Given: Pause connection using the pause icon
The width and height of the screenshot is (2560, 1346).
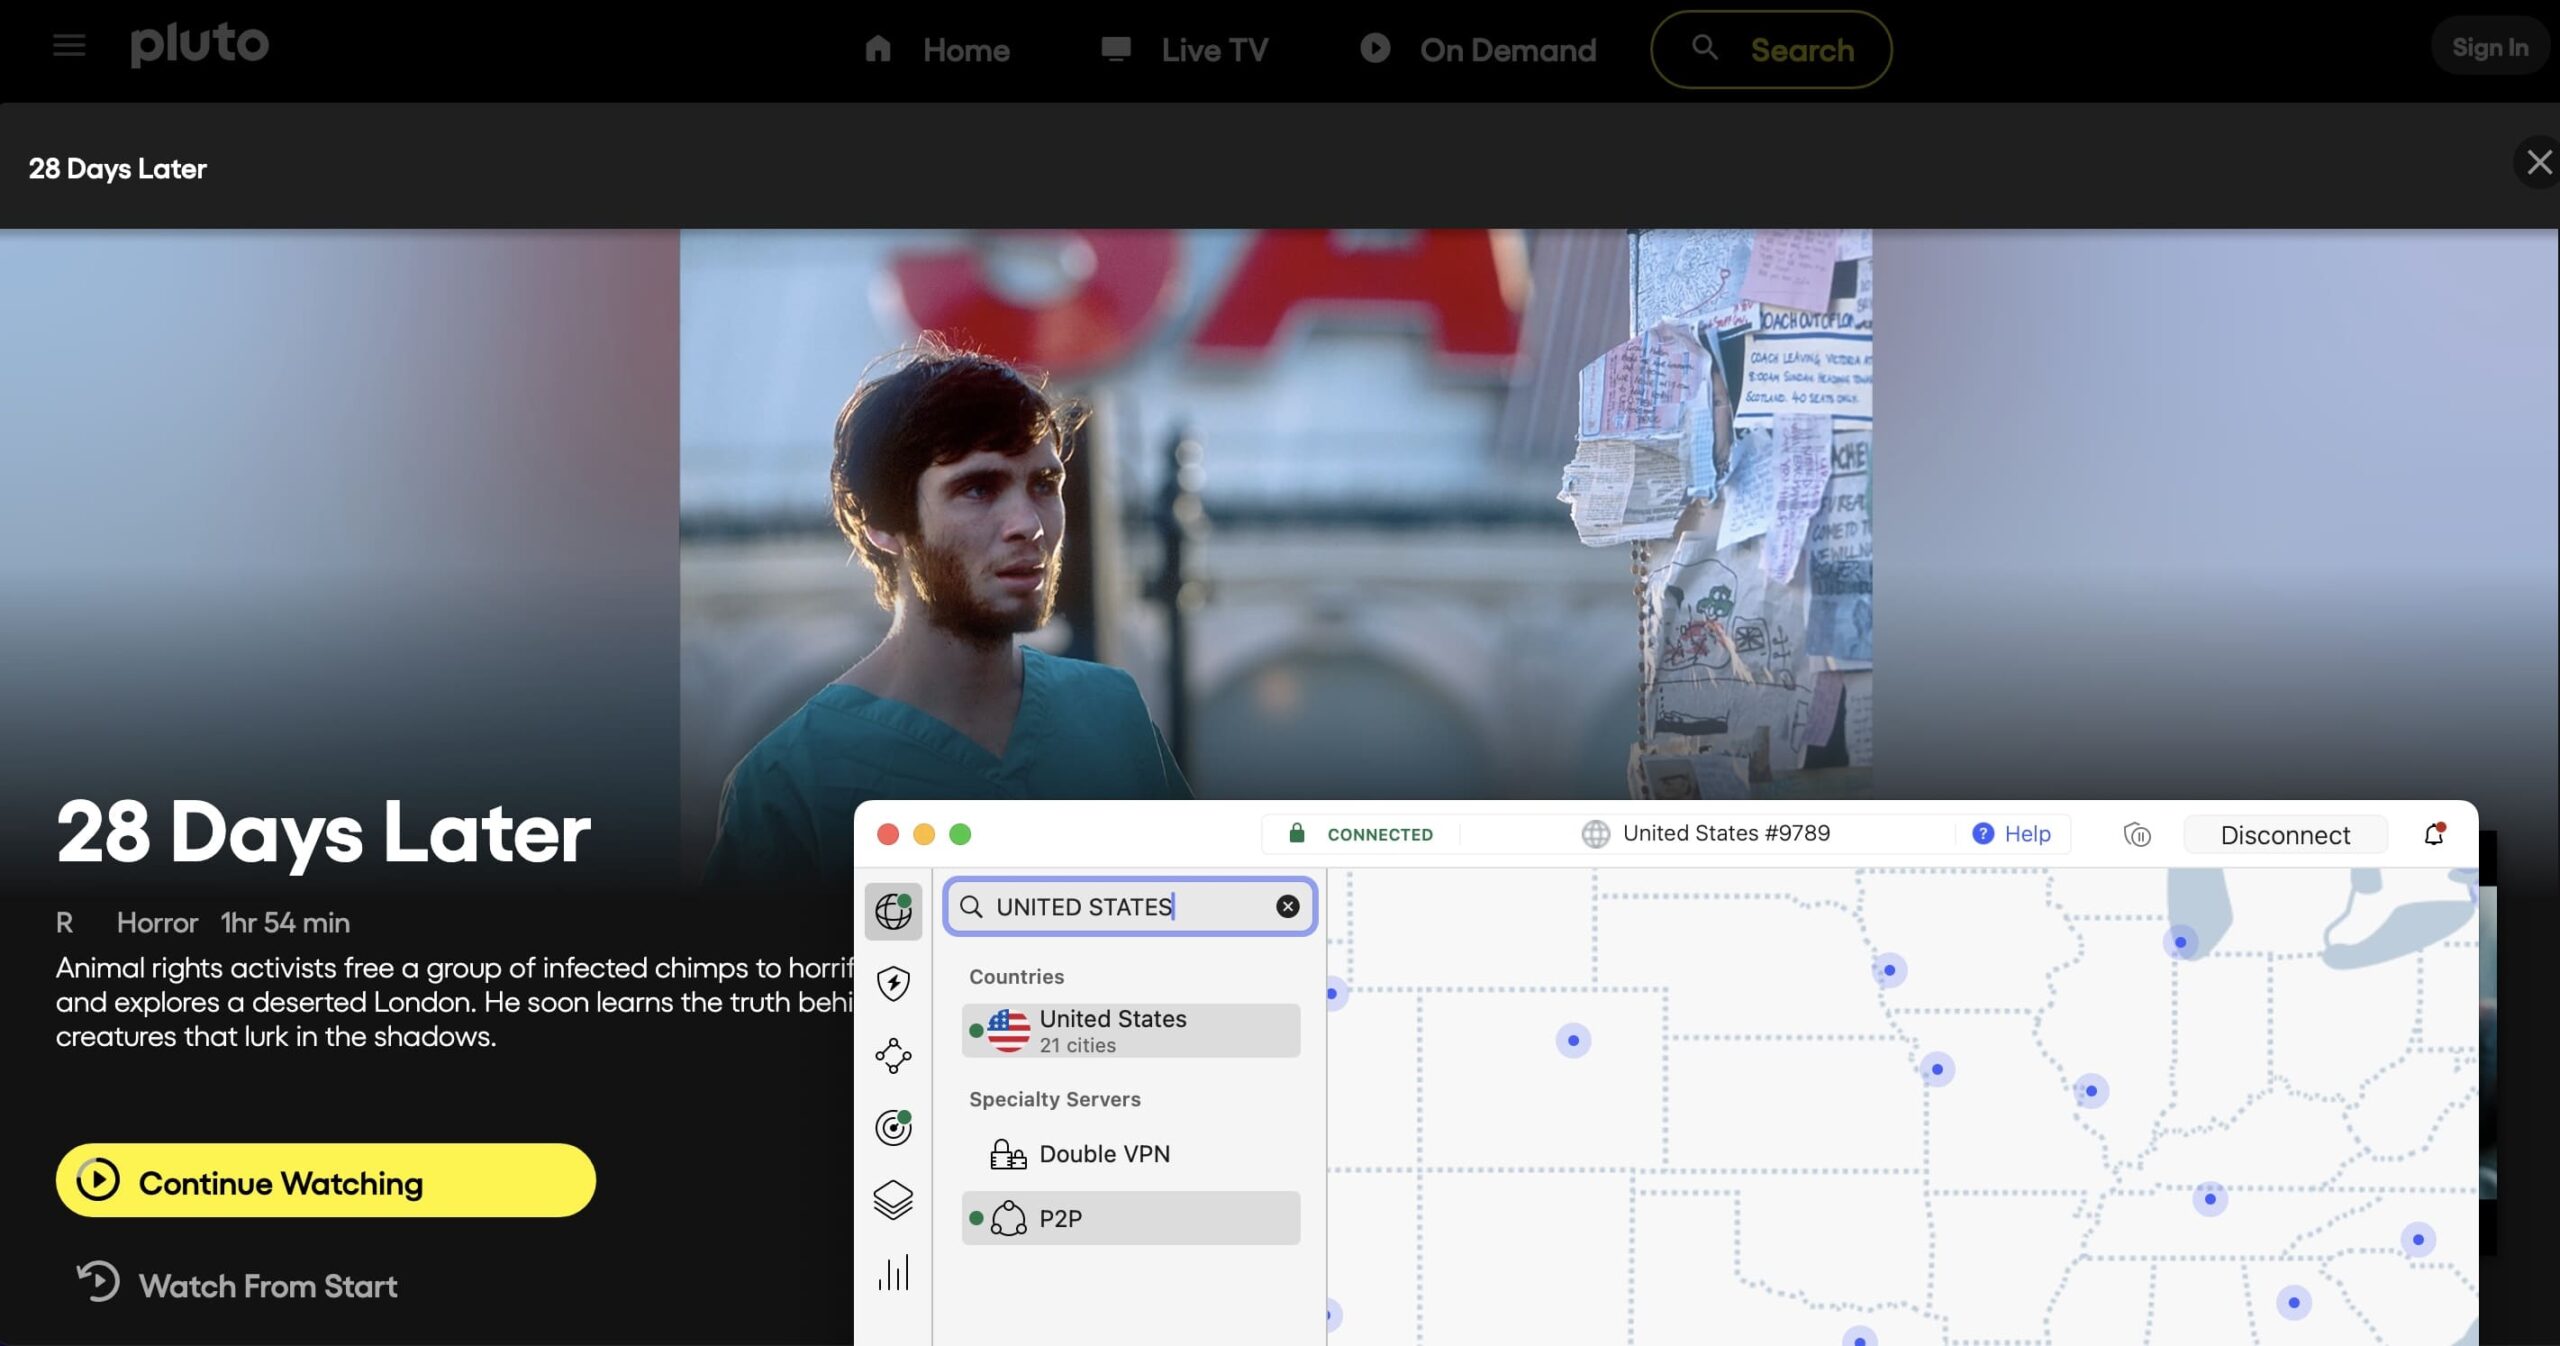Looking at the screenshot, I should [2137, 834].
